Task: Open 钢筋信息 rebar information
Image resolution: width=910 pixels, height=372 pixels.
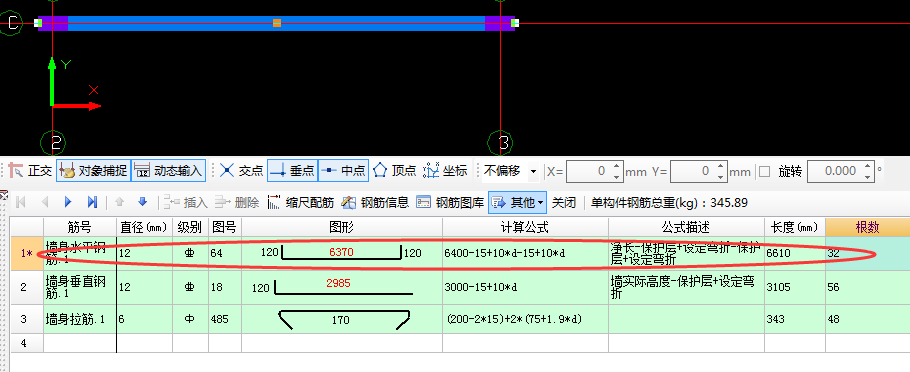Action: pos(375,202)
